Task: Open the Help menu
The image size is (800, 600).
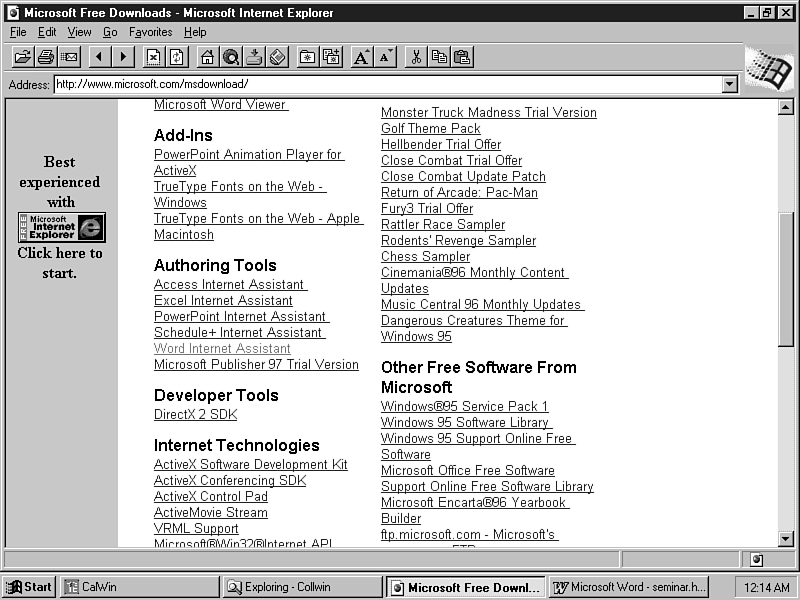Action: point(195,32)
